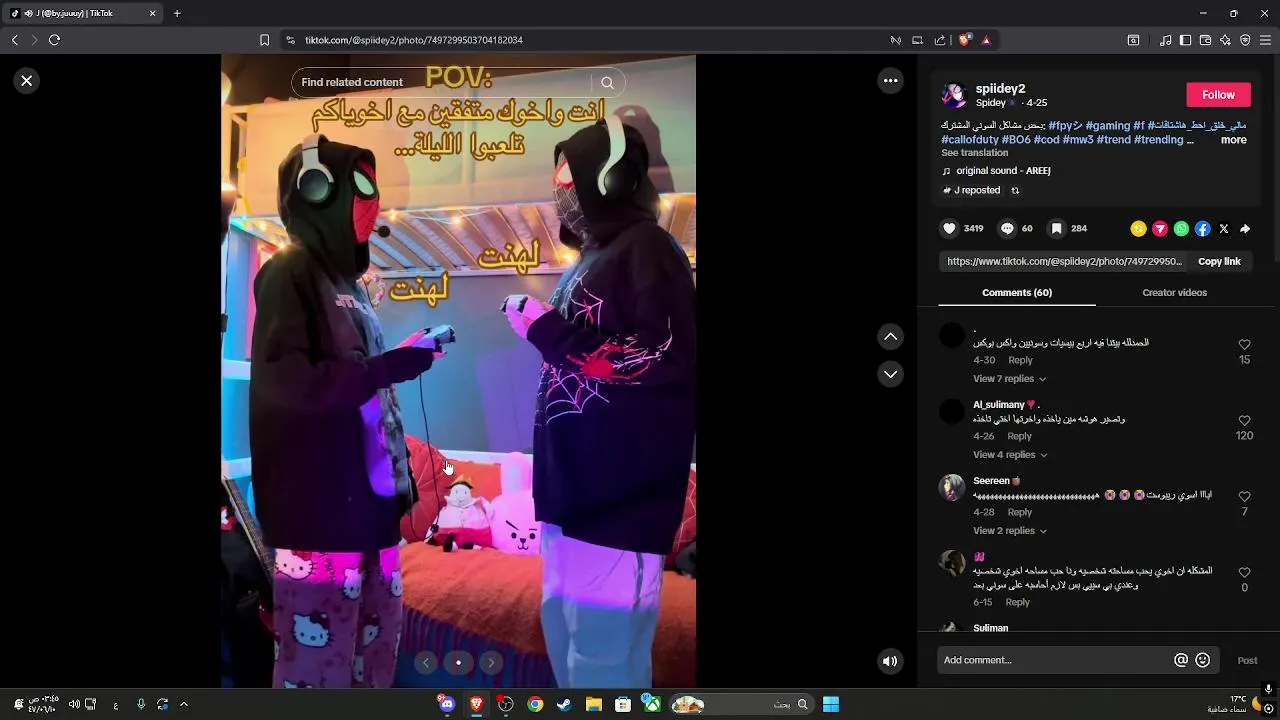Screen dimensions: 1280x720
Task: Open the emoji picker in the comment box
Action: pyautogui.click(x=1203, y=660)
